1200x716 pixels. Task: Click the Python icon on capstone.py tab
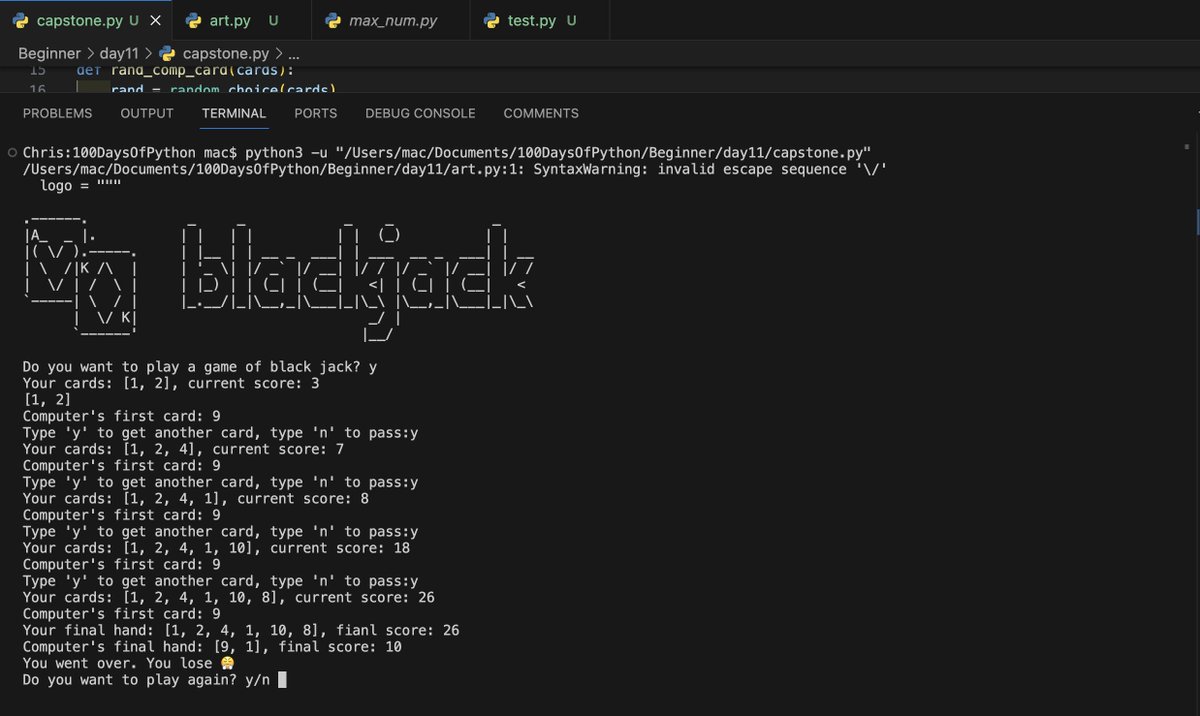[x=20, y=20]
